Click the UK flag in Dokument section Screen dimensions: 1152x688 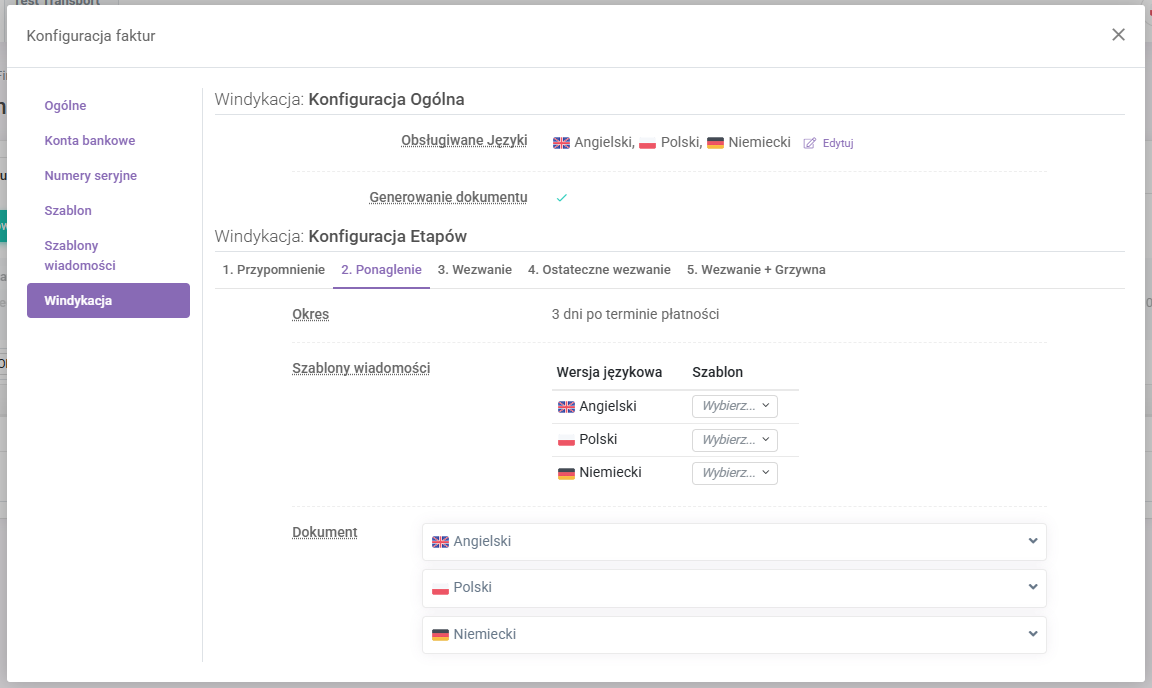(x=440, y=542)
